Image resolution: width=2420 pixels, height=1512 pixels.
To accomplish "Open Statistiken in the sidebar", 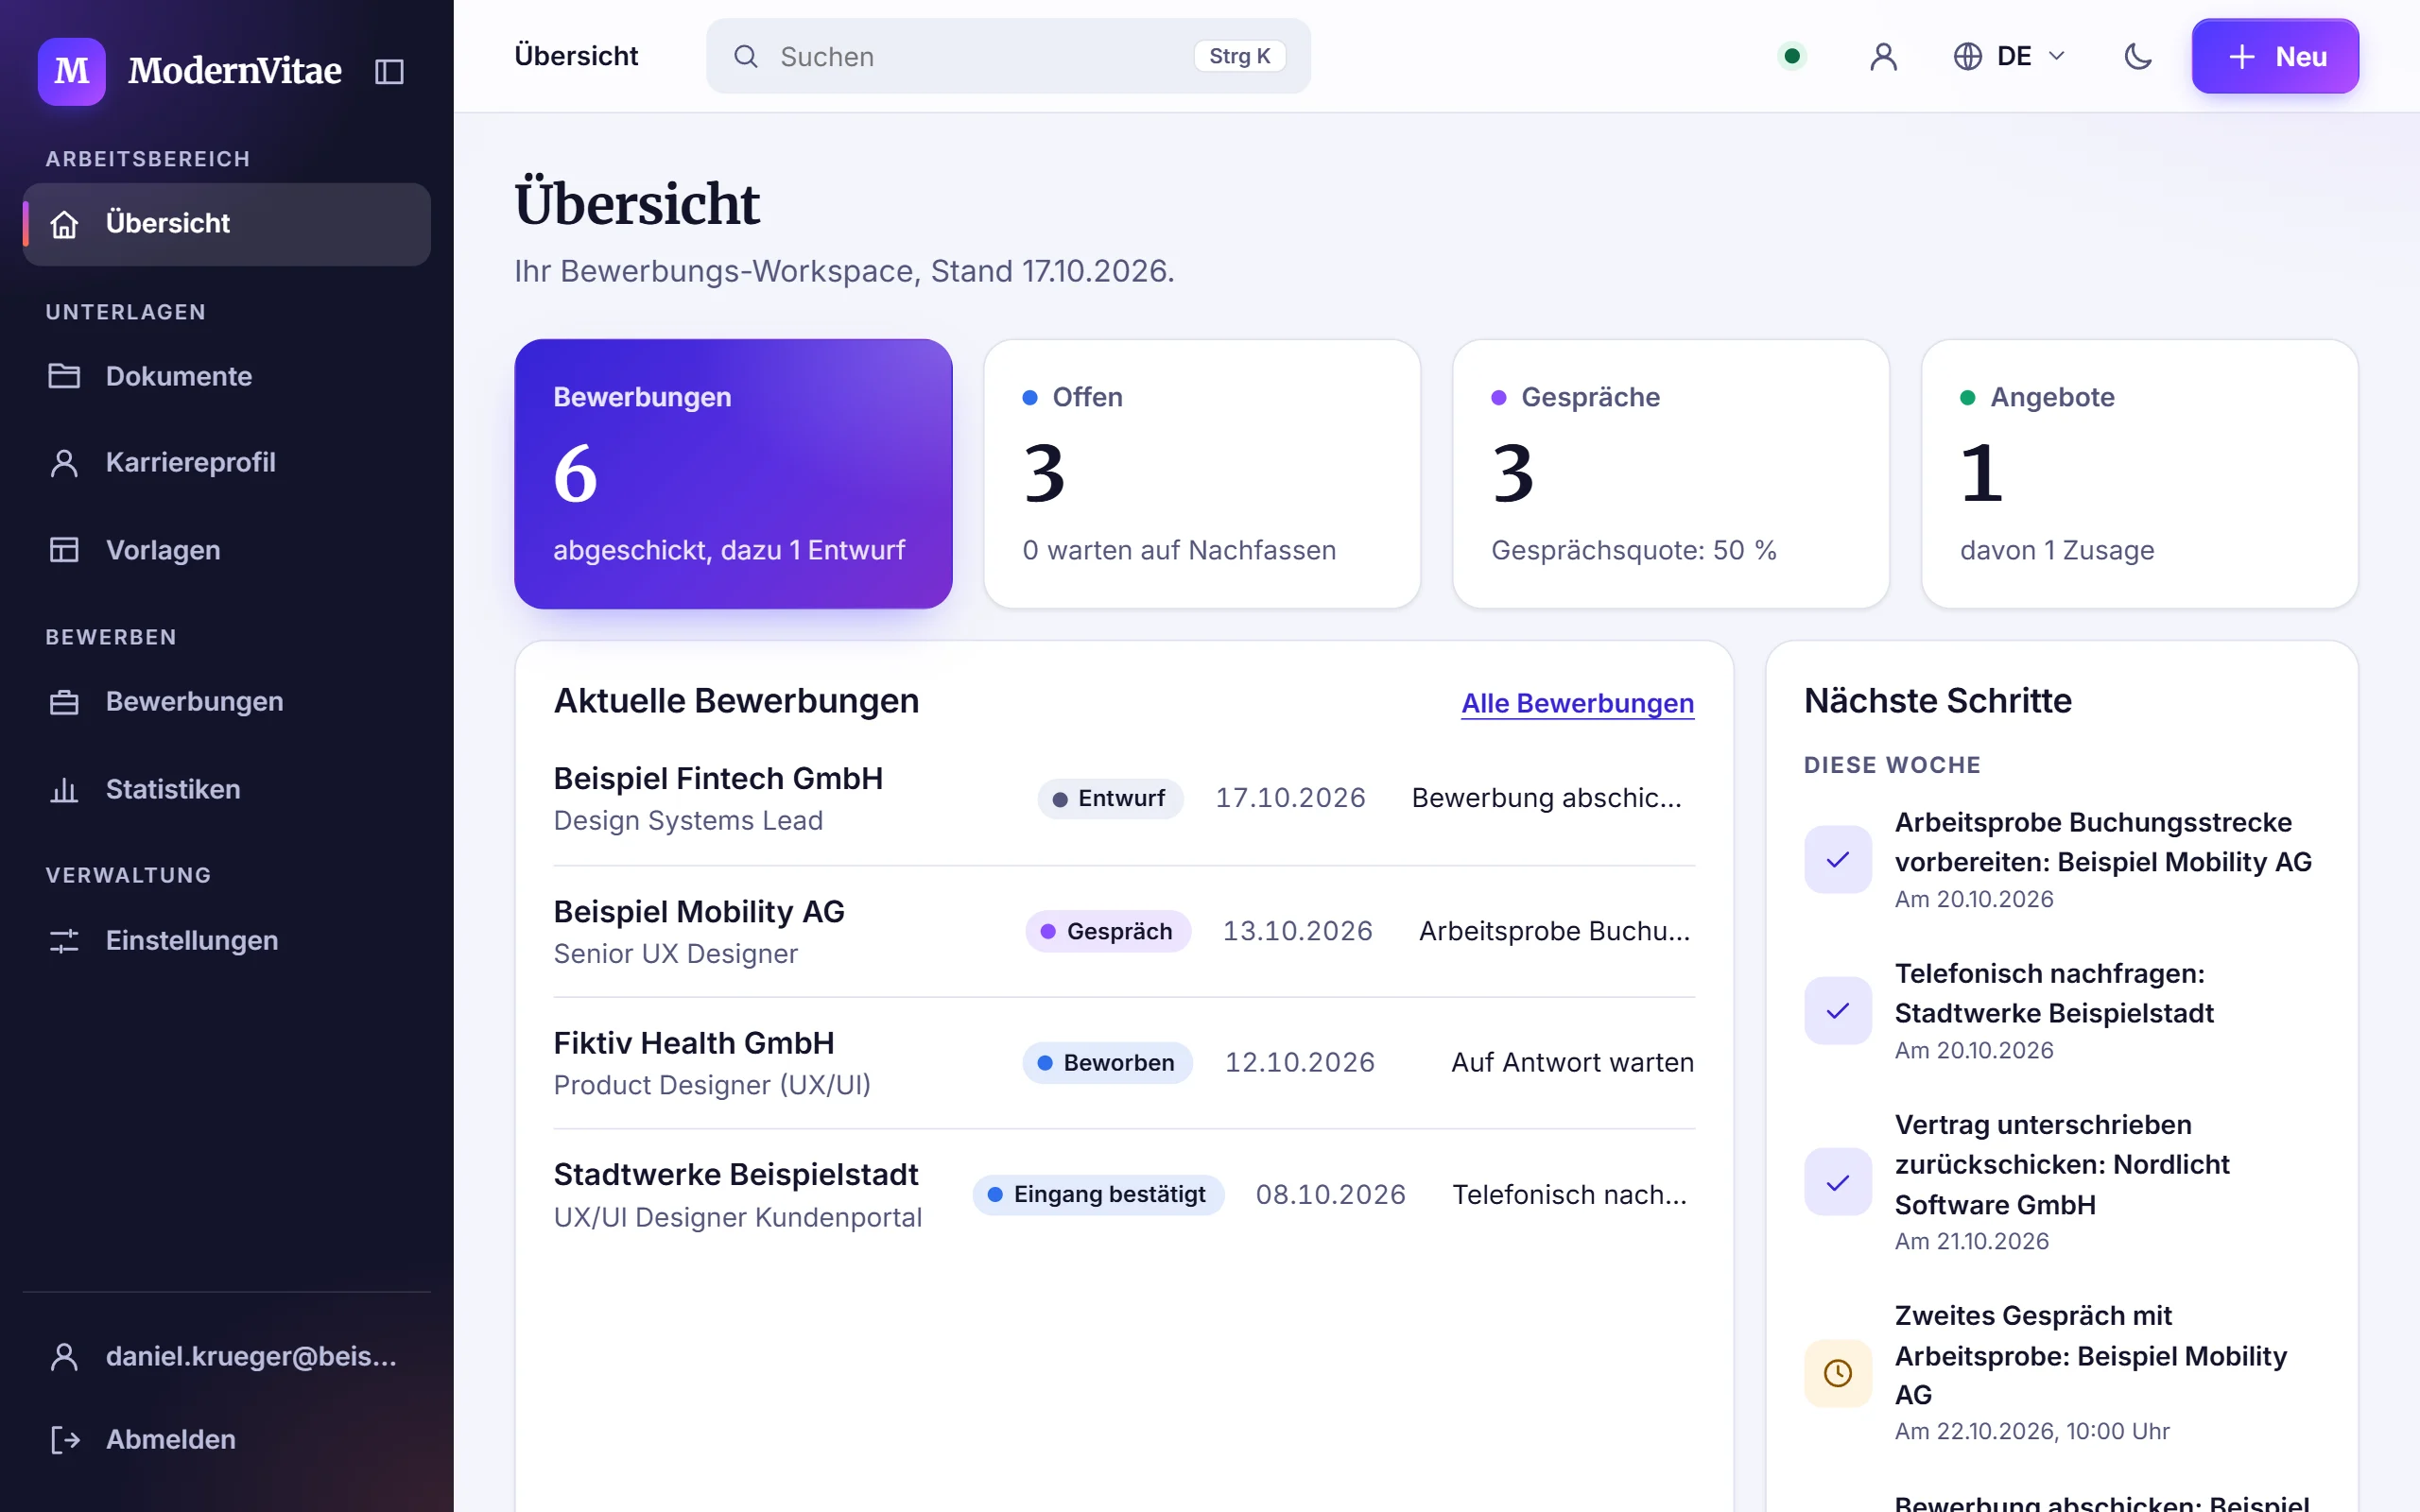I will pos(227,789).
